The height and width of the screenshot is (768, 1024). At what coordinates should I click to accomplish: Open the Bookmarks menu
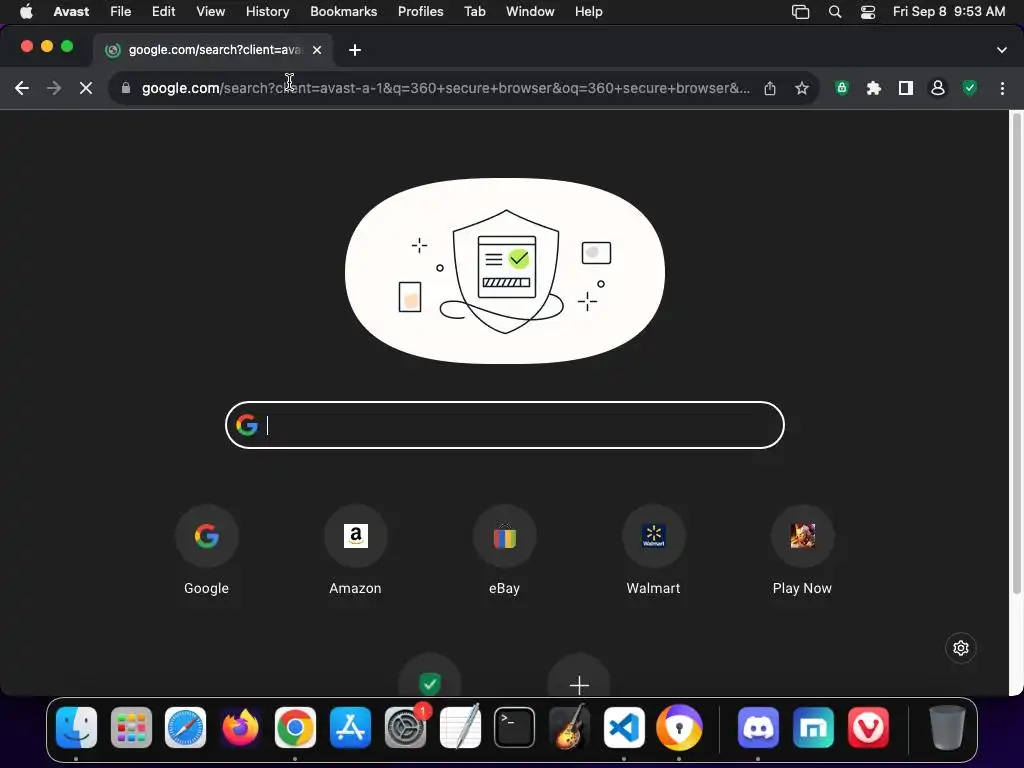(x=344, y=12)
